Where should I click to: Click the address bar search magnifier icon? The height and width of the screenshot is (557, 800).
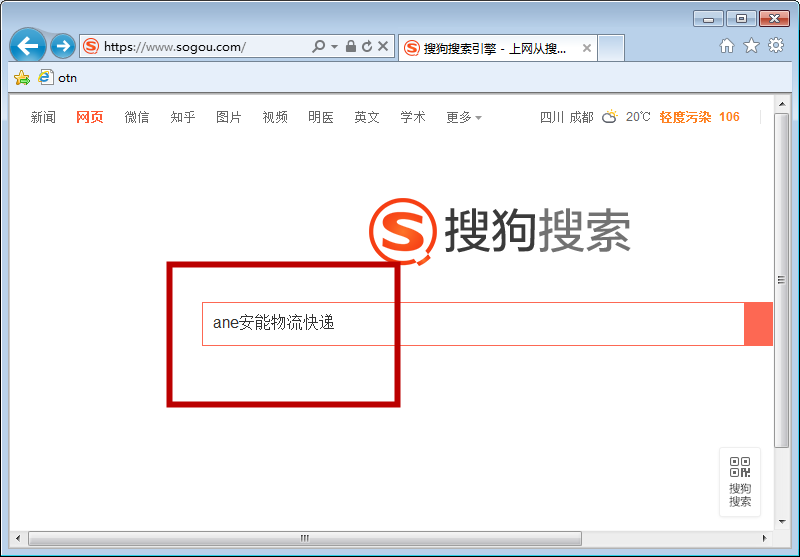[318, 46]
